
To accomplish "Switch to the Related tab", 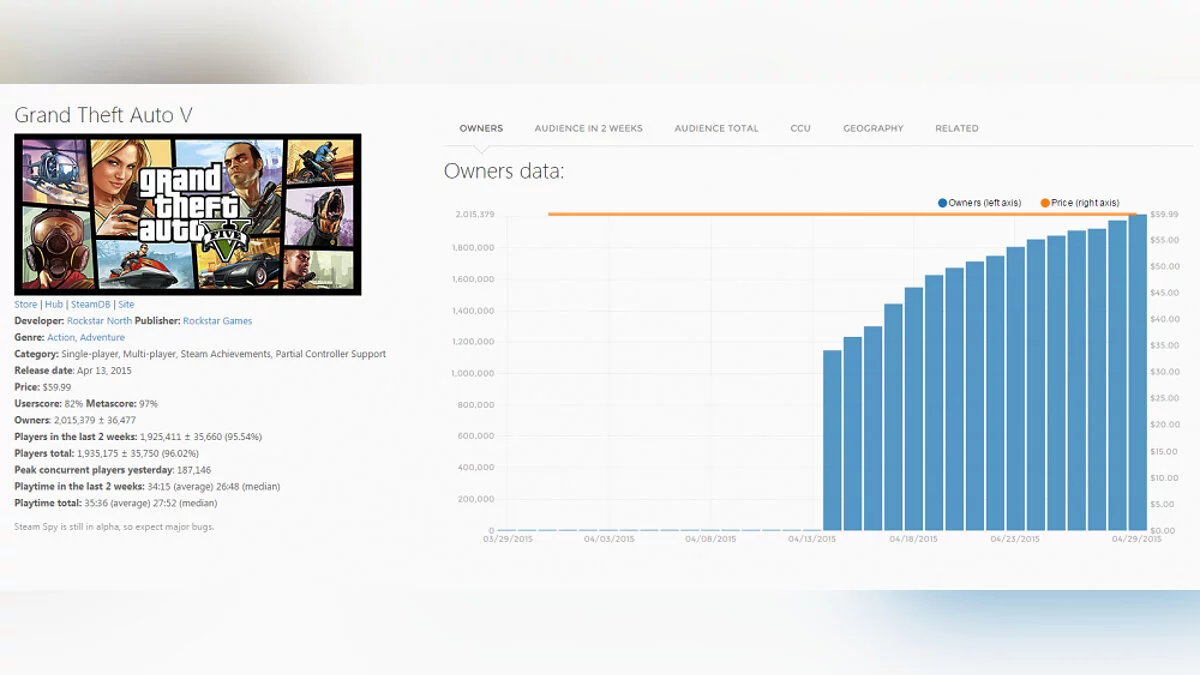I will (x=957, y=128).
